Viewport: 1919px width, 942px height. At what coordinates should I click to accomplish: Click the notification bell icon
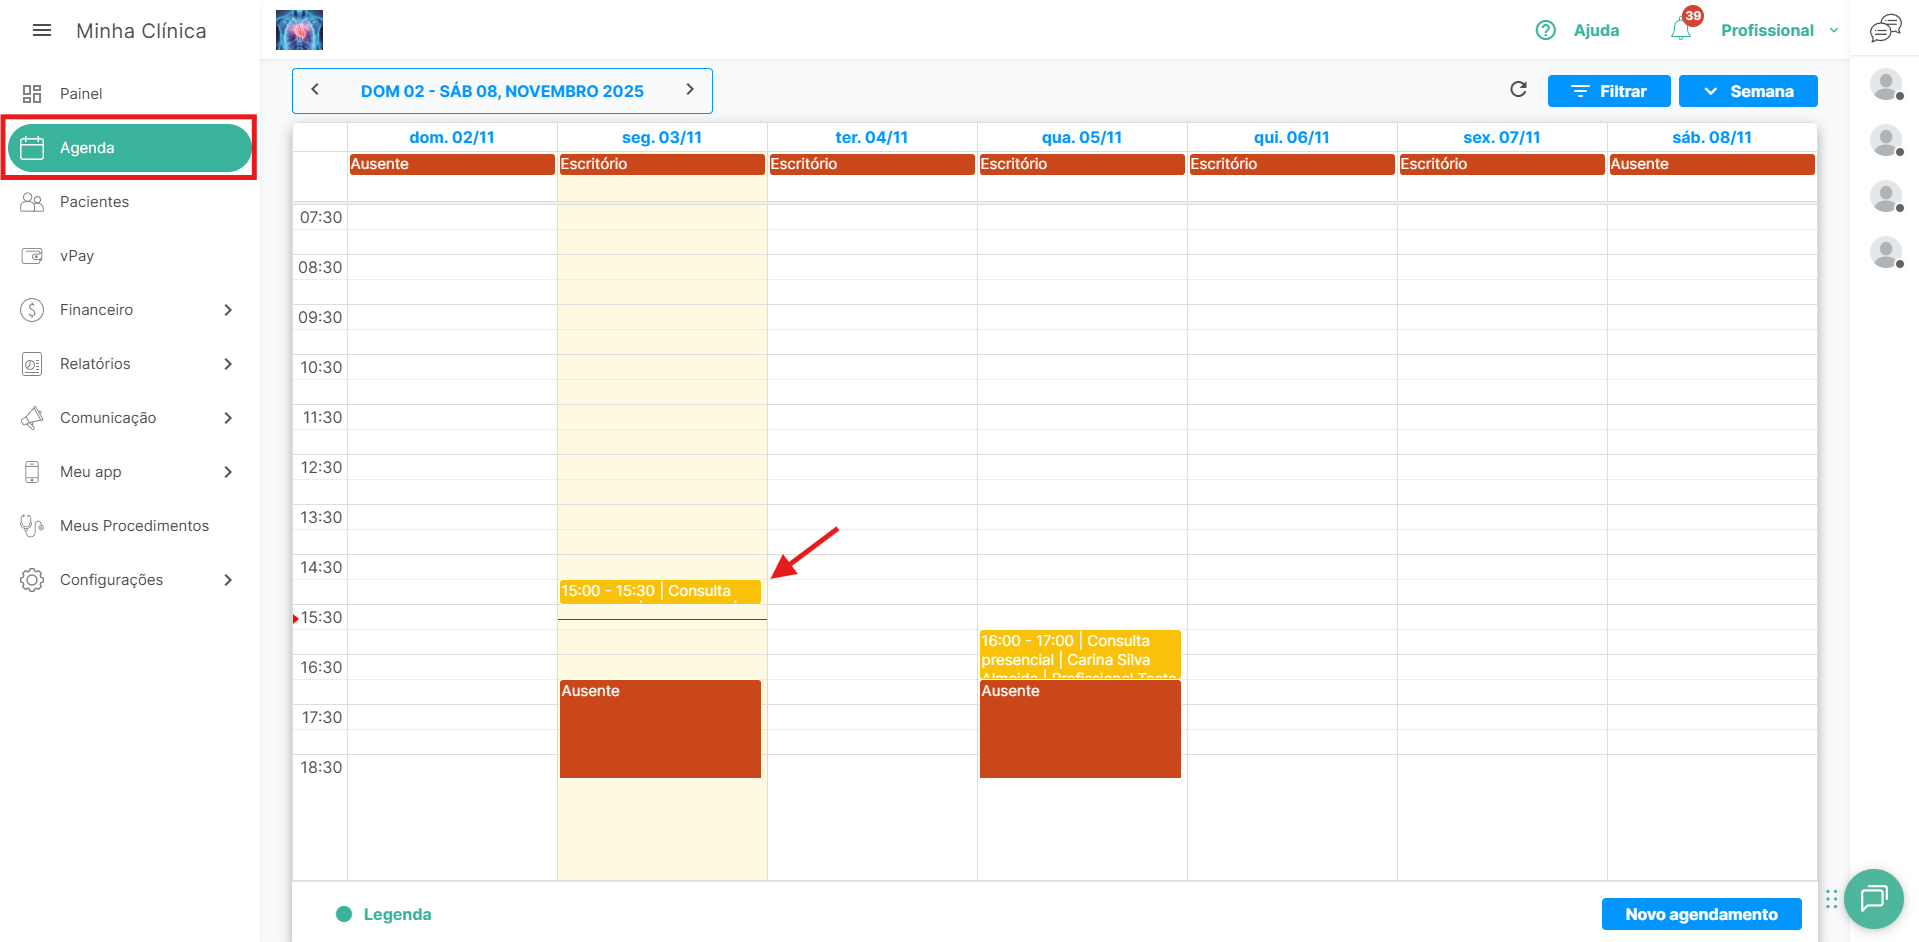click(x=1681, y=30)
